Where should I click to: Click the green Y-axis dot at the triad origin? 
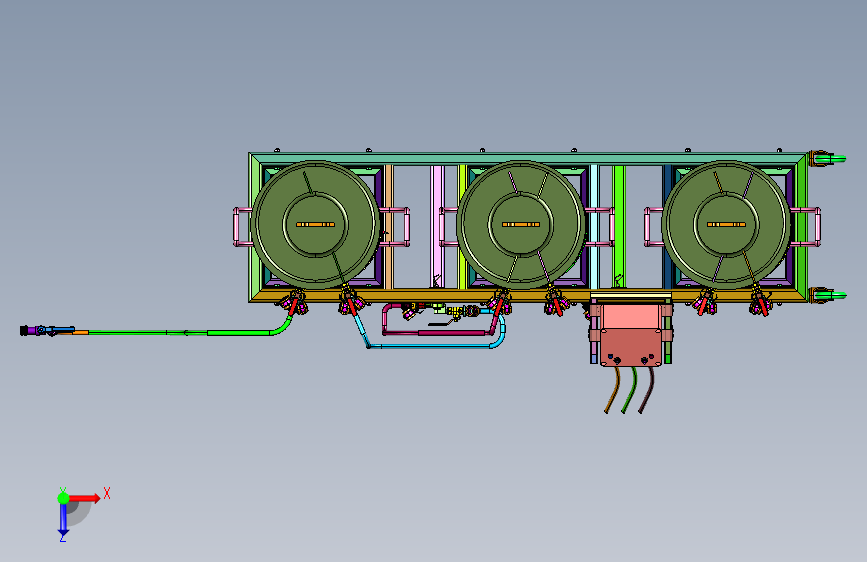[64, 498]
